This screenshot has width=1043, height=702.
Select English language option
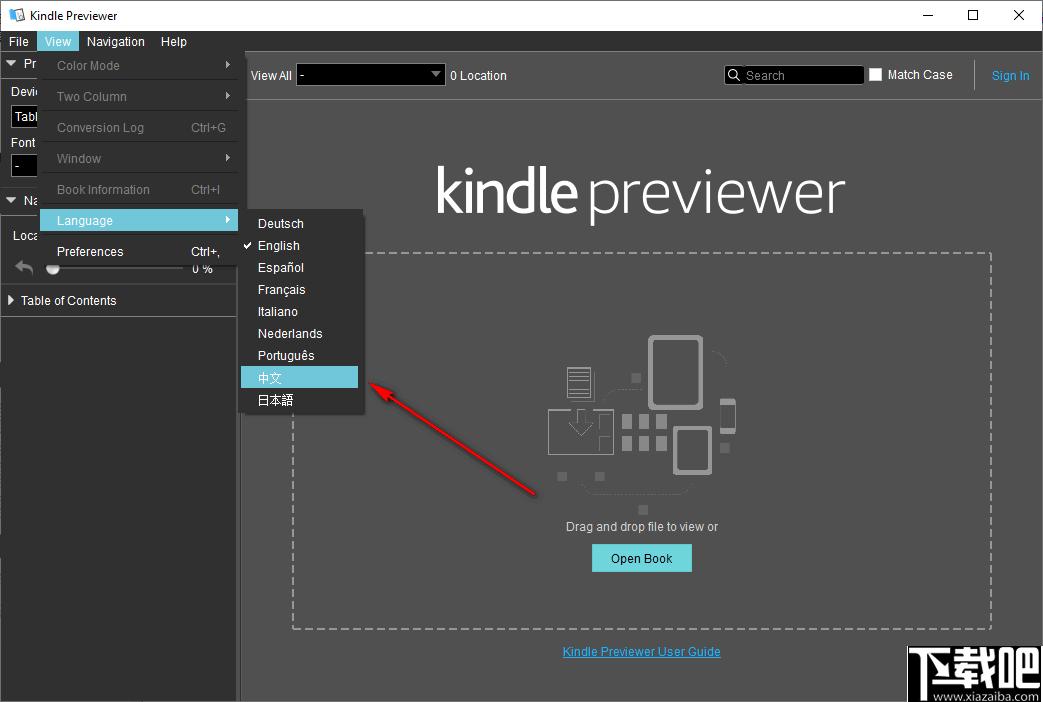299,246
